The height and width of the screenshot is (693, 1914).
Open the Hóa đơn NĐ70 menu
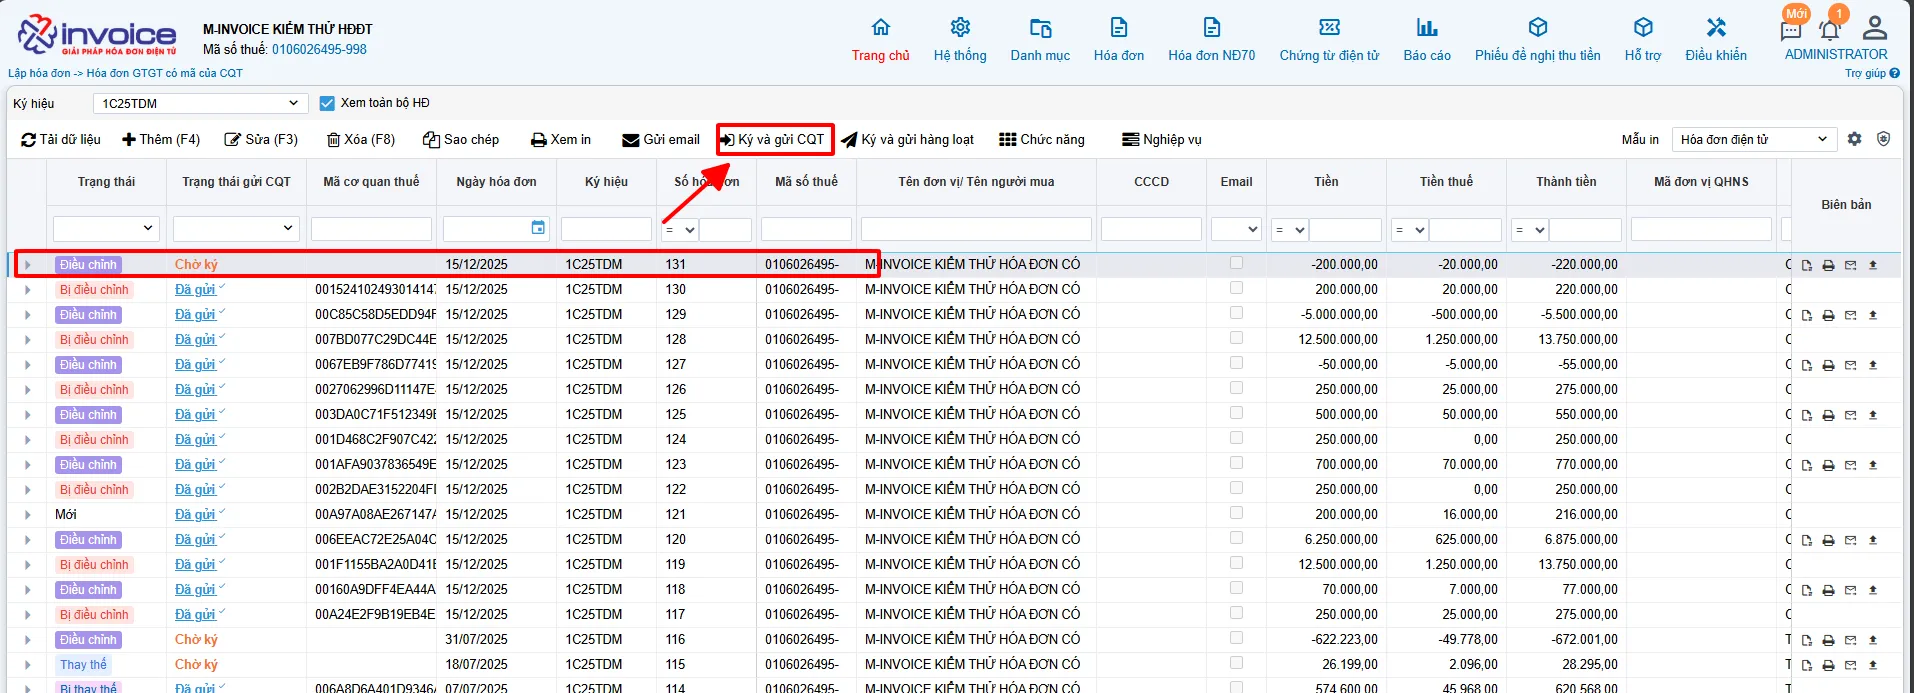(1211, 40)
